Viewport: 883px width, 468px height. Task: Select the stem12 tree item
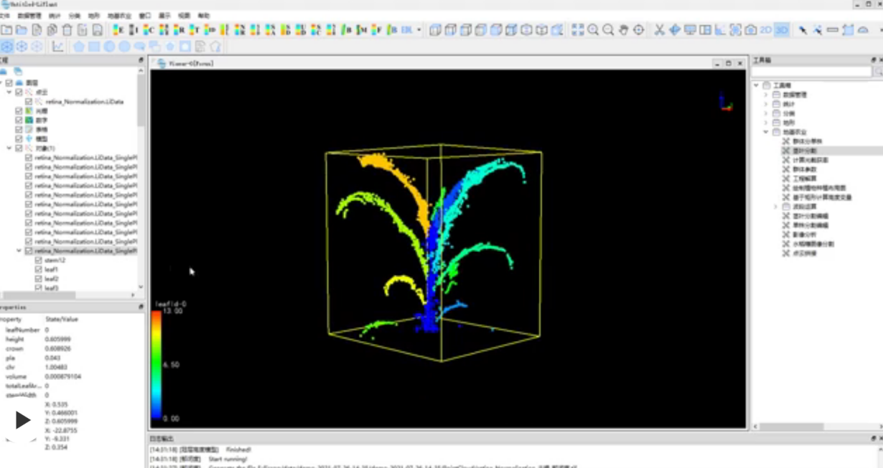coord(55,260)
